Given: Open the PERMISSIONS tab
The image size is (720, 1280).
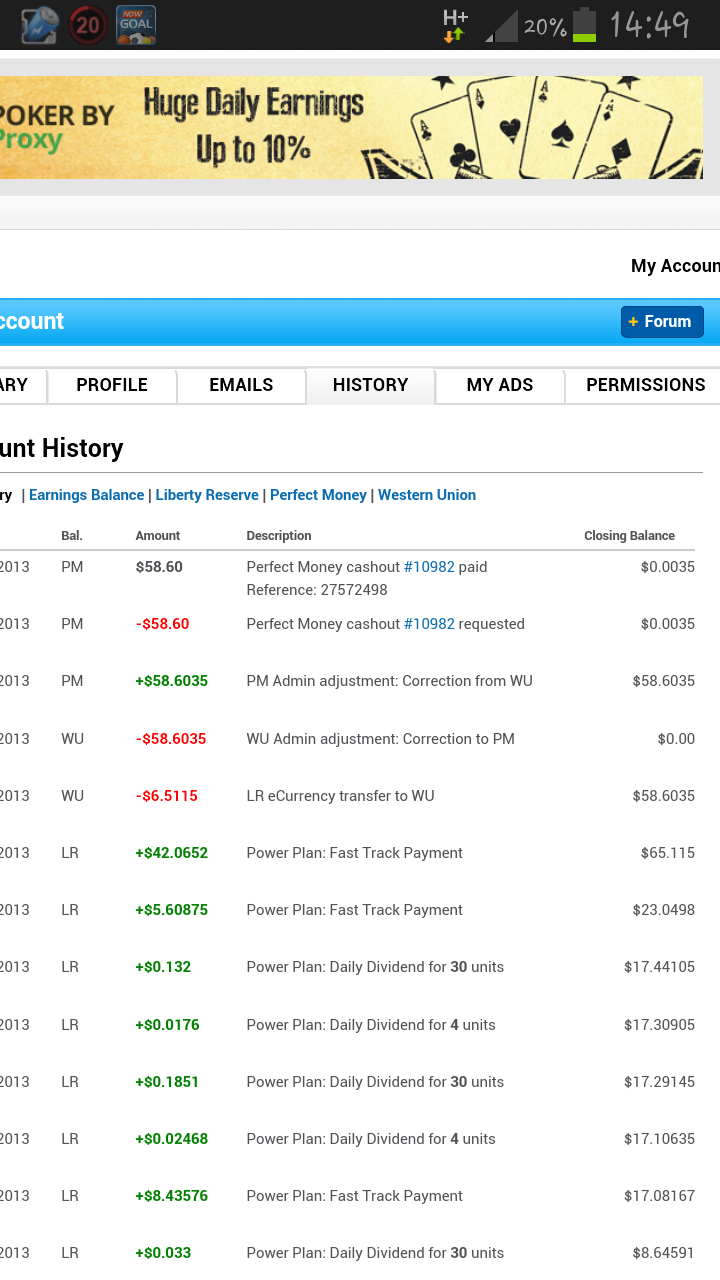Looking at the screenshot, I should pos(645,385).
